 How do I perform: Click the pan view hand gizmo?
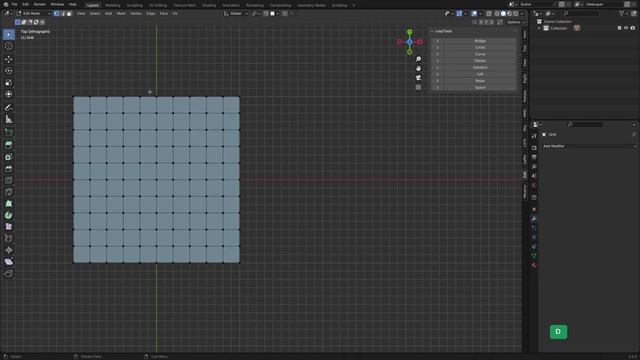418,69
